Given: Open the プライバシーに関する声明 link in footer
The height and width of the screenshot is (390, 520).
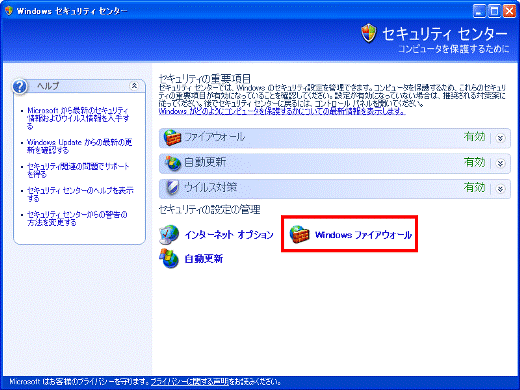Looking at the screenshot, I should coord(189,381).
